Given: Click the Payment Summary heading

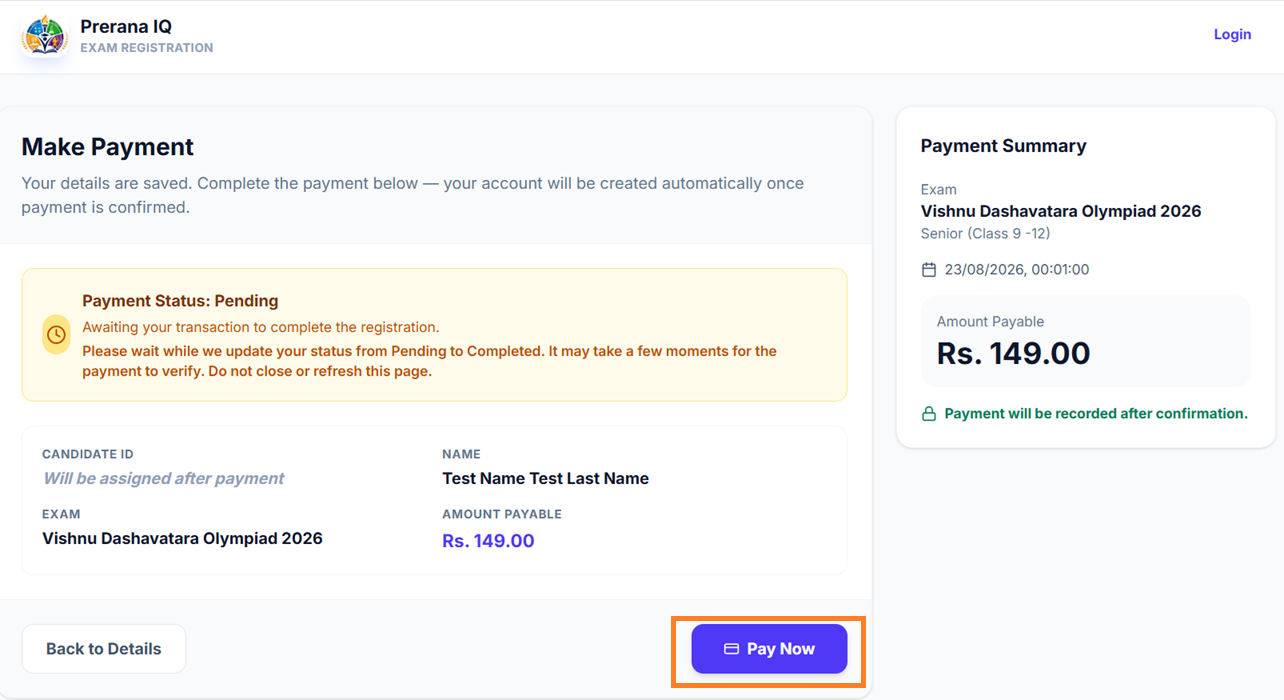Looking at the screenshot, I should [1003, 146].
